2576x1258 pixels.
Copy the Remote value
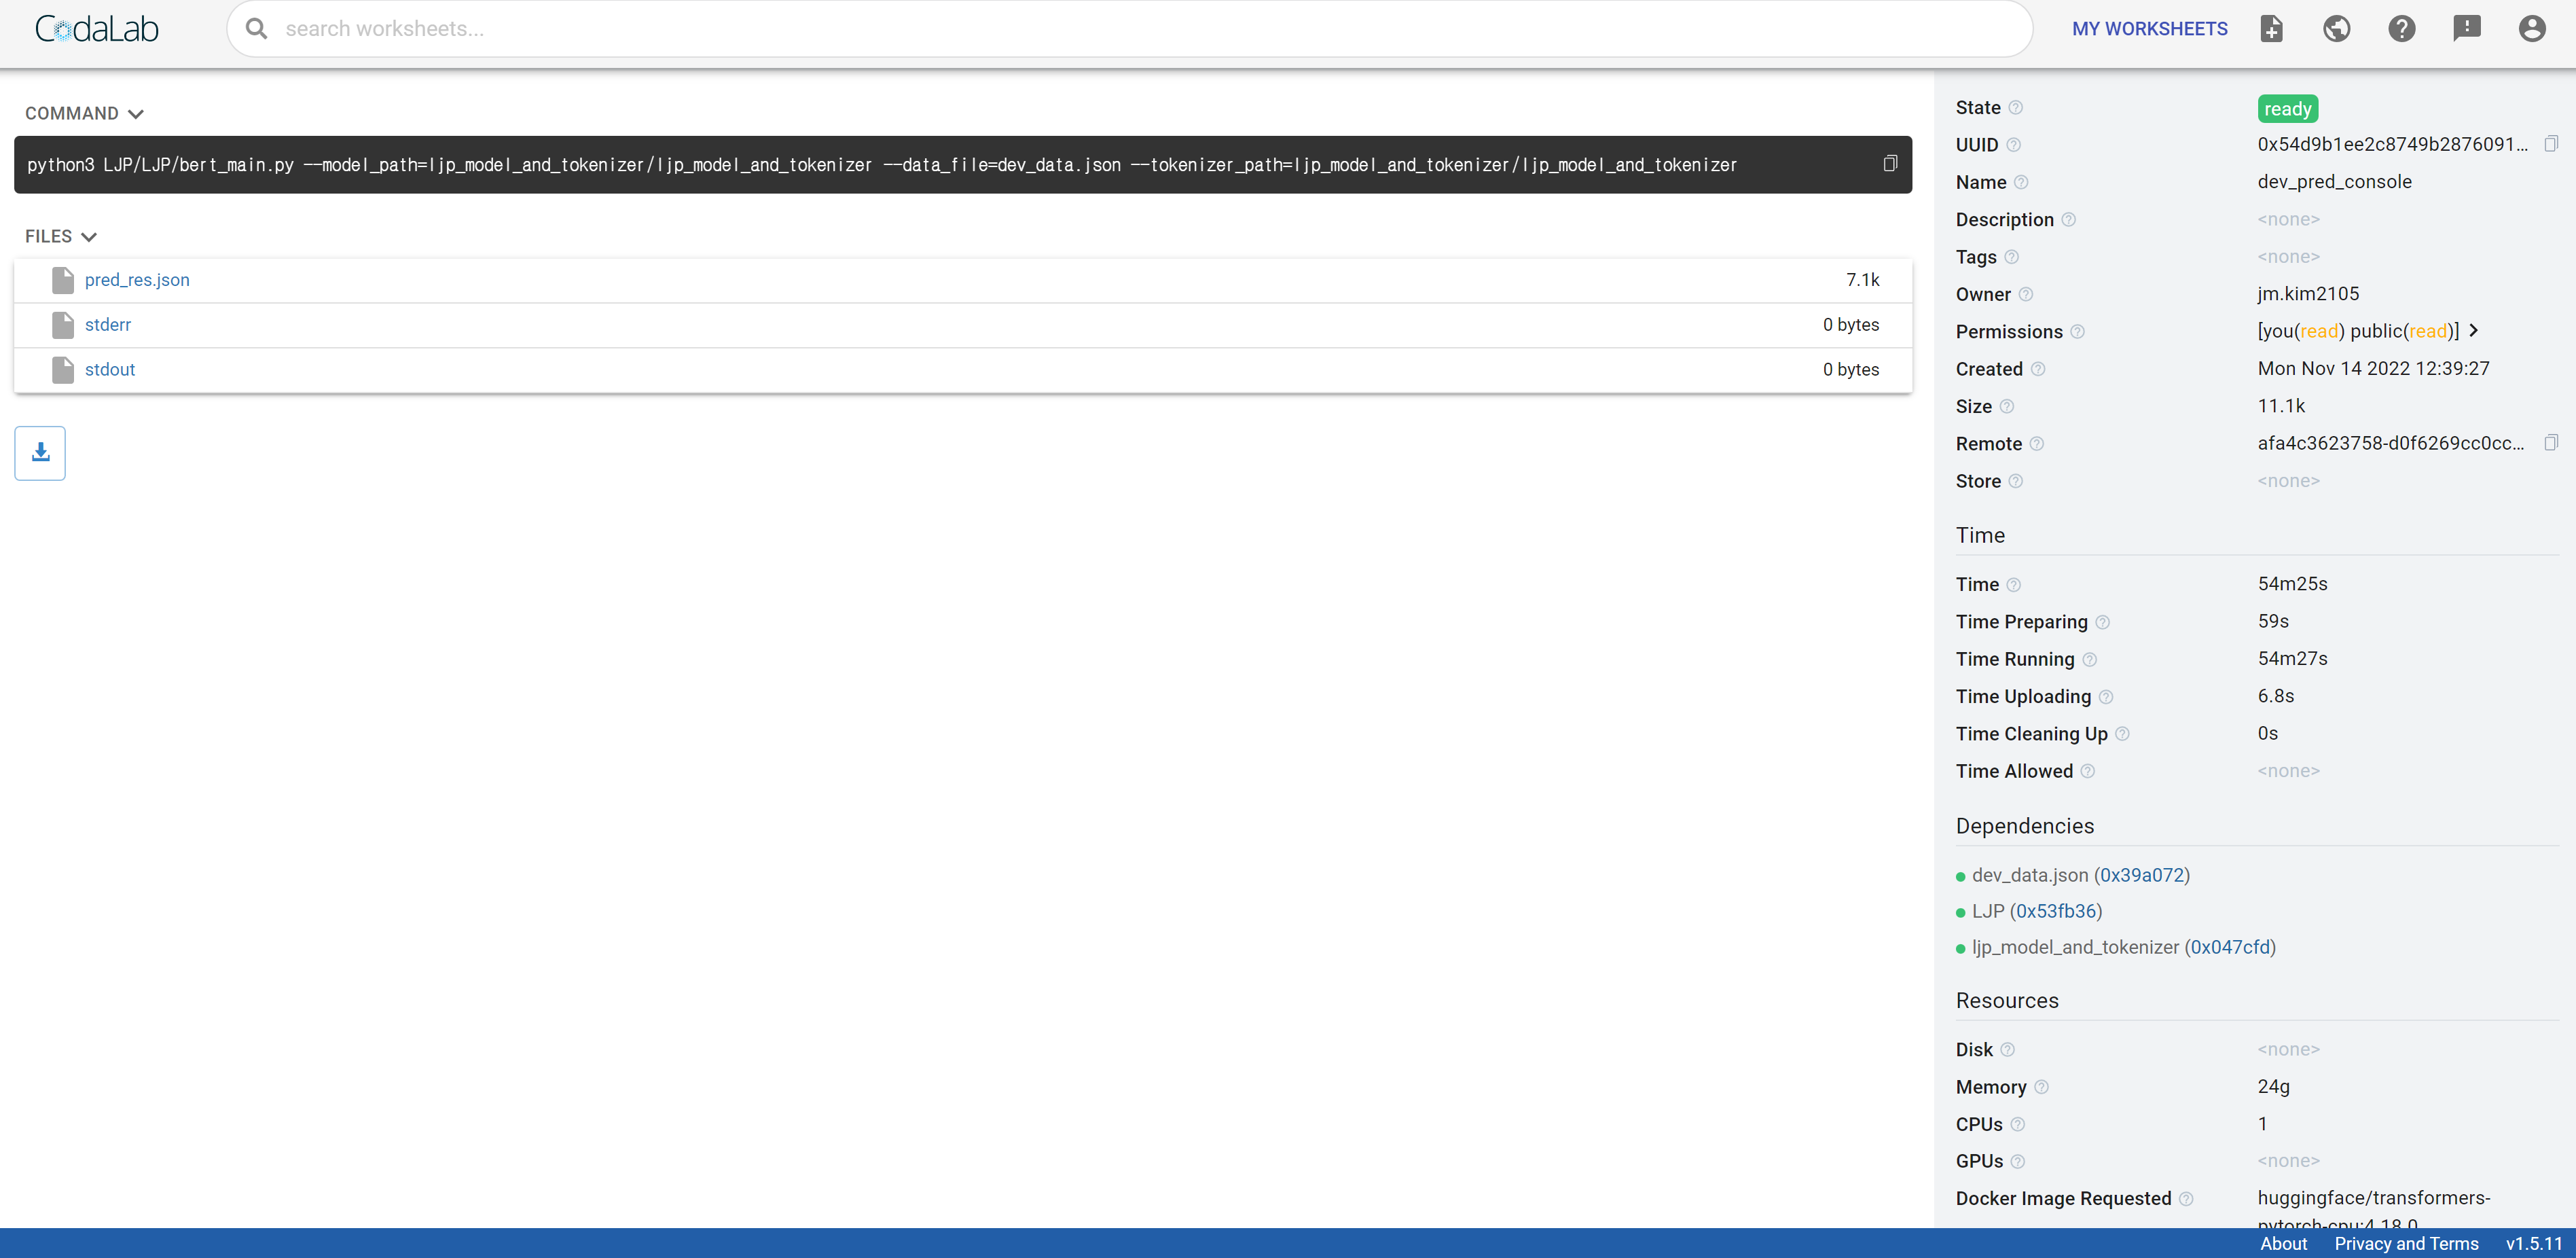pos(2550,443)
